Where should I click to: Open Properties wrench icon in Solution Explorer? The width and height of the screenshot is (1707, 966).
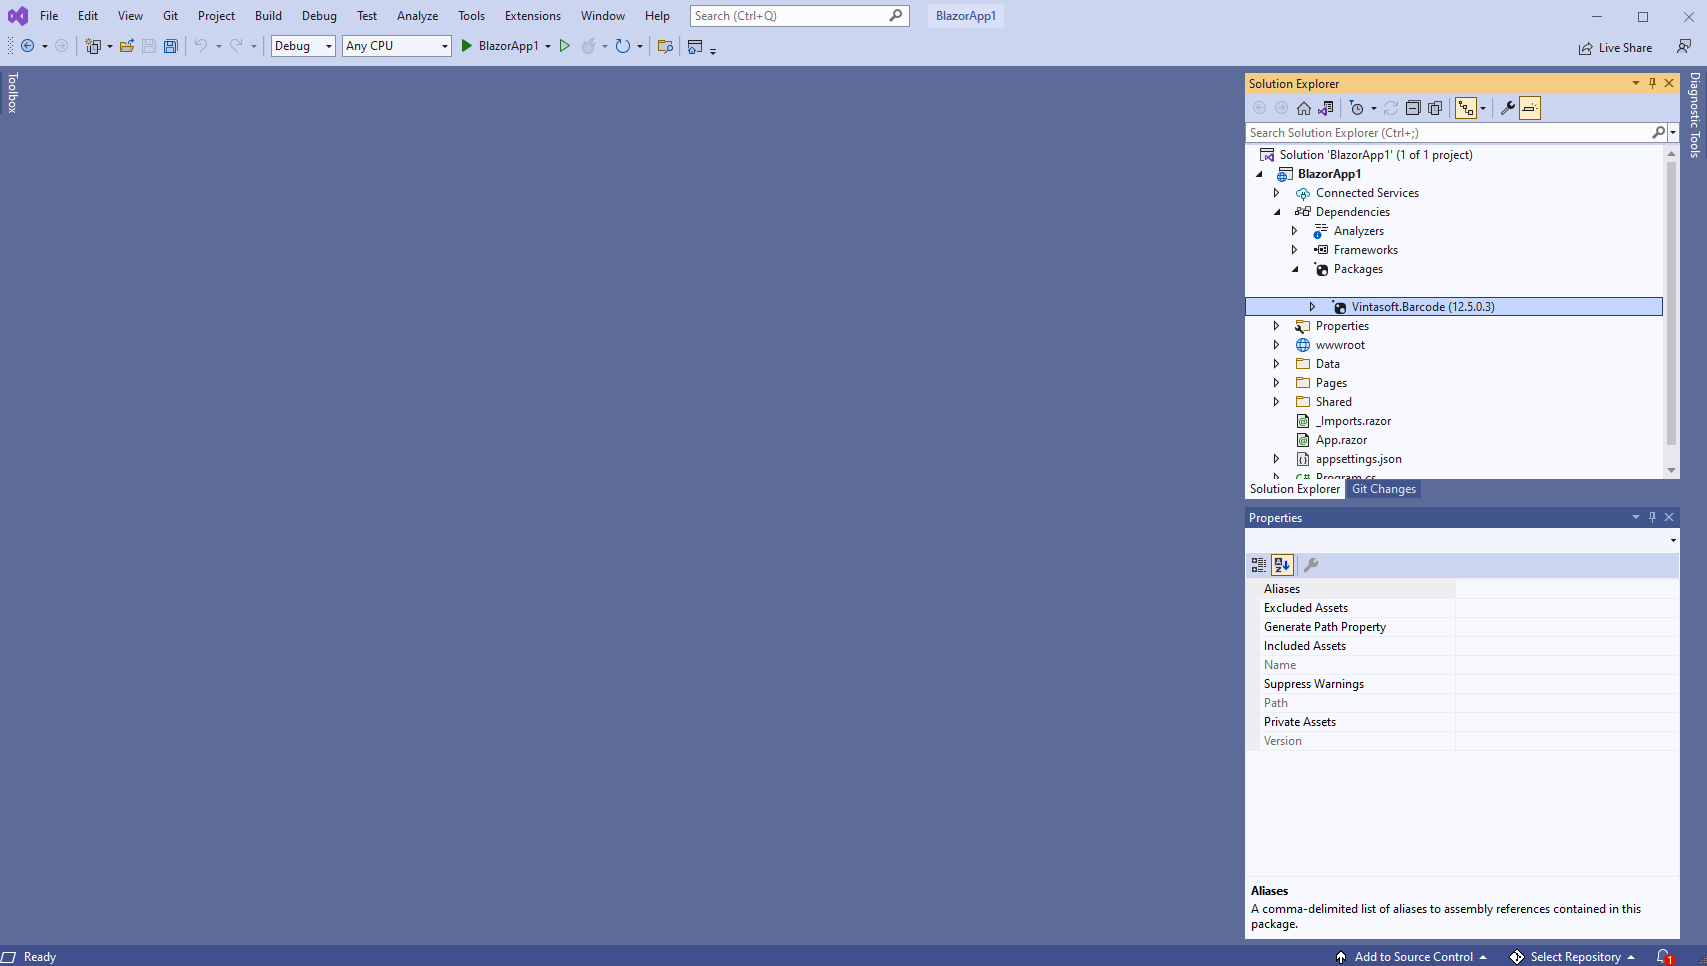(1508, 108)
